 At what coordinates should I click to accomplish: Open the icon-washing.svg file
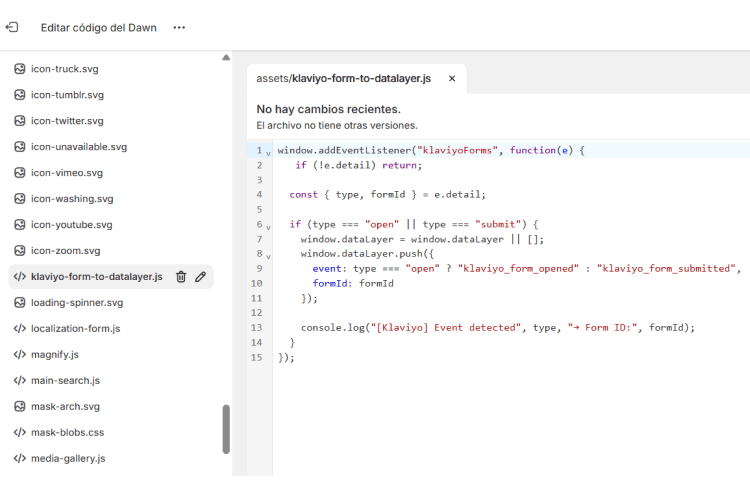(72, 199)
